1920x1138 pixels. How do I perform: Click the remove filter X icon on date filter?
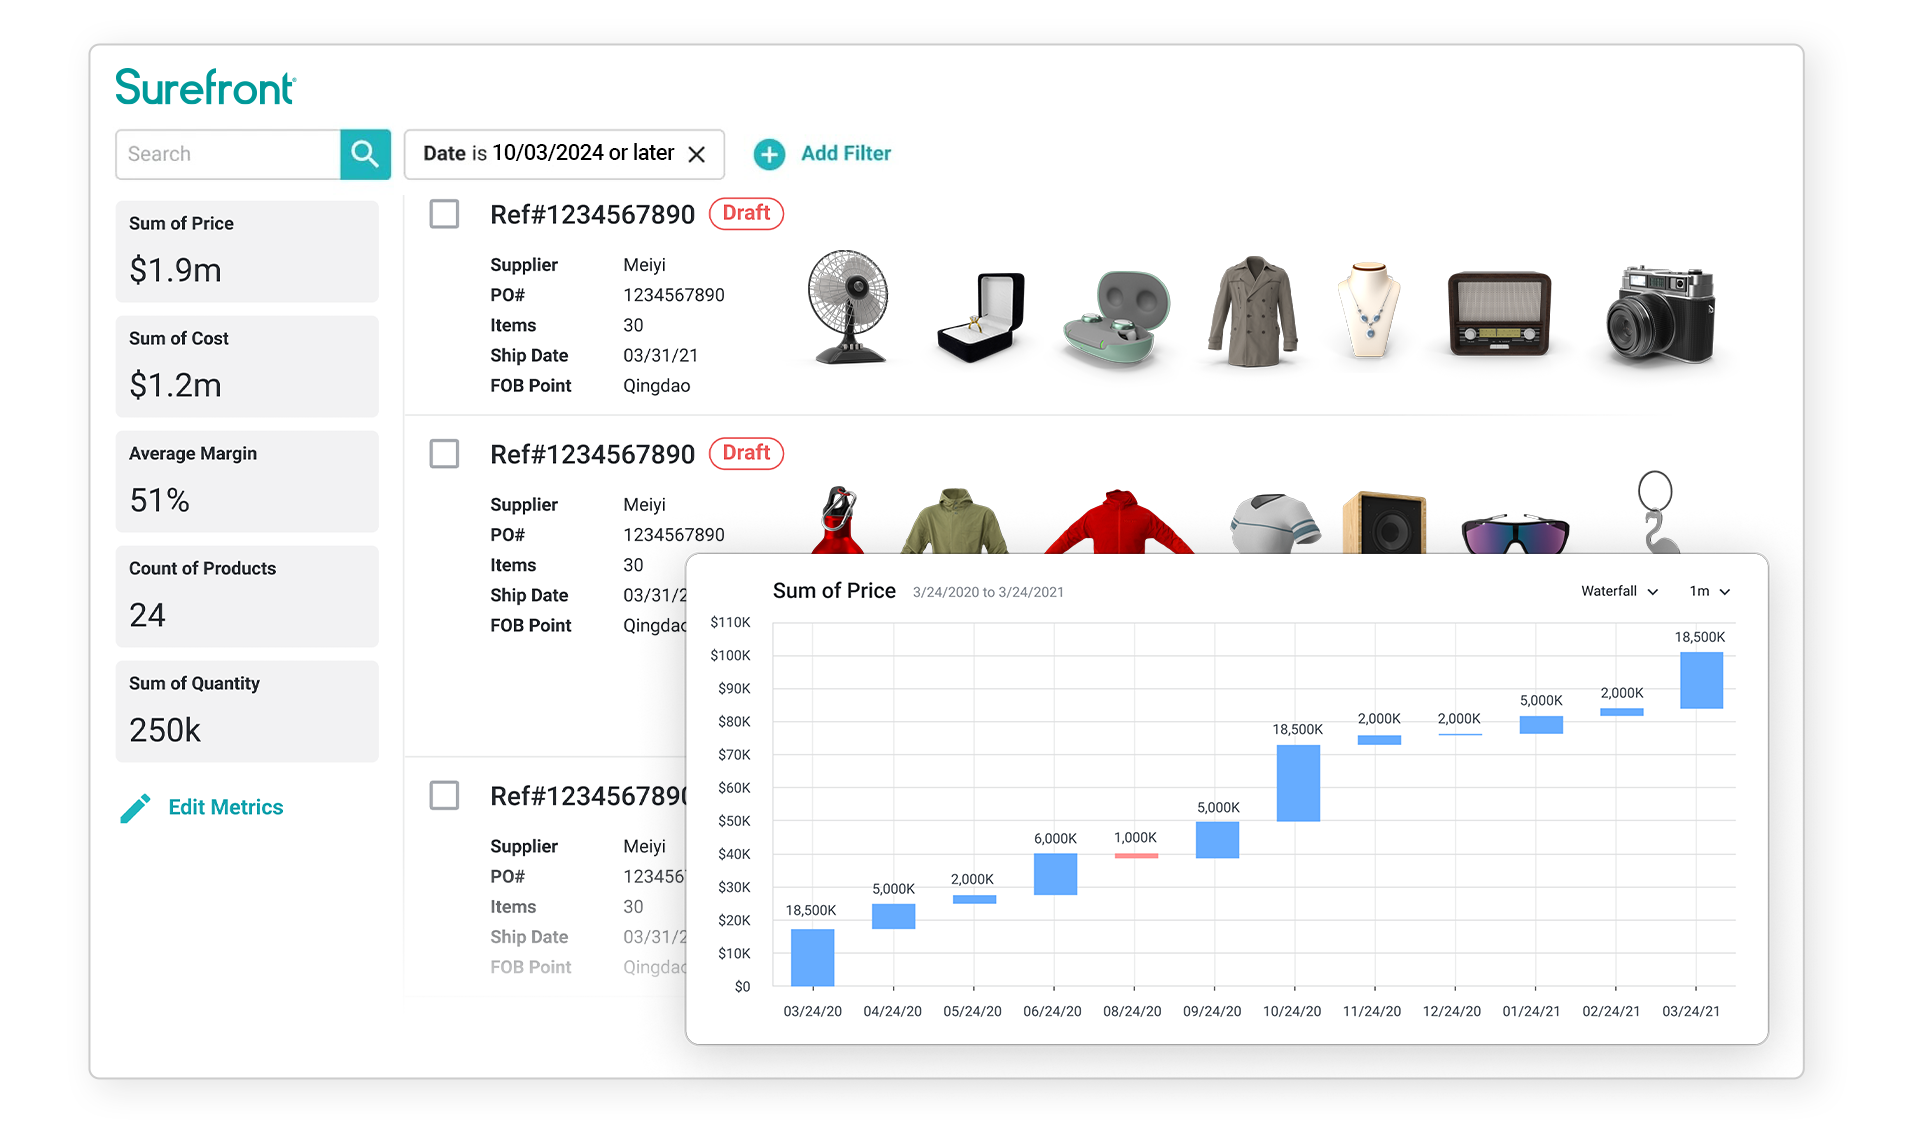tap(697, 153)
